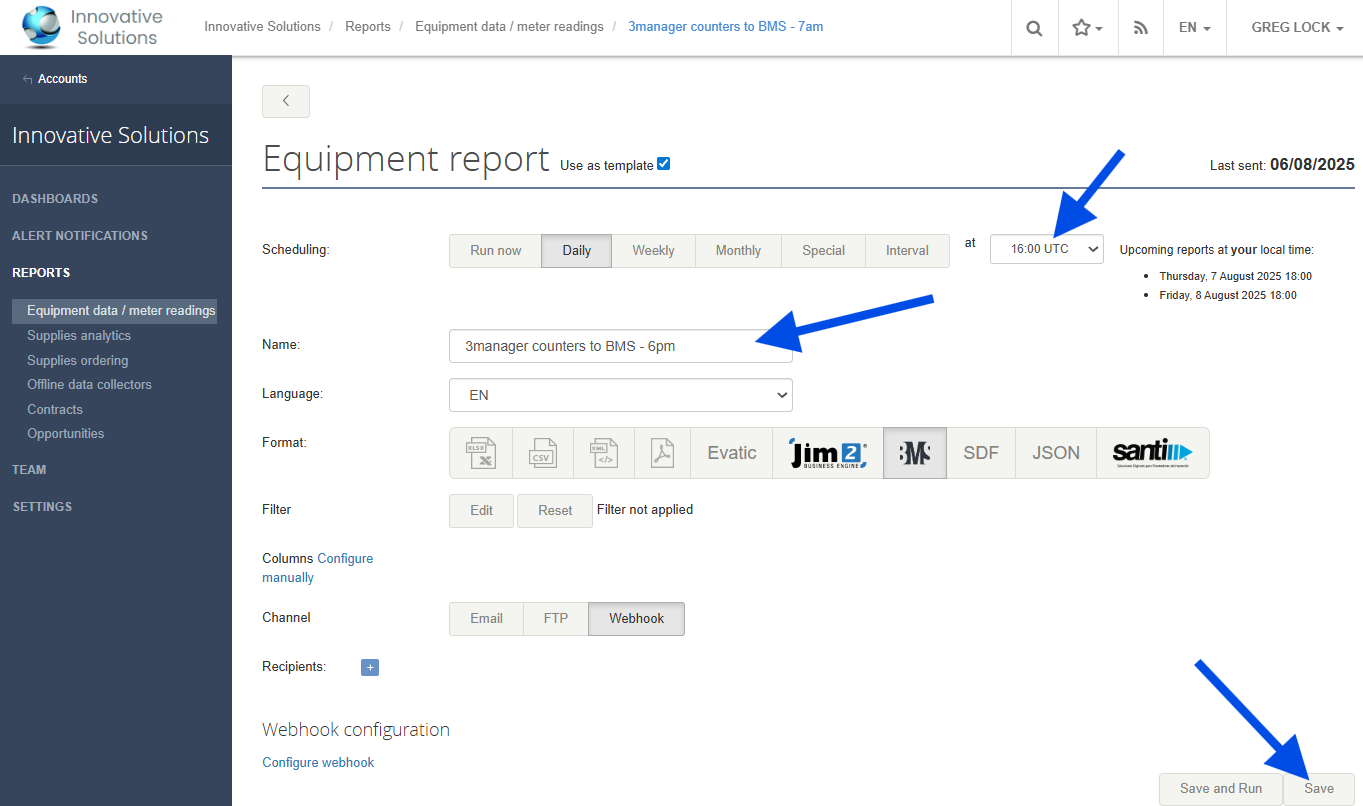Open the TEAM sidebar section
This screenshot has width=1363, height=806.
click(x=29, y=470)
